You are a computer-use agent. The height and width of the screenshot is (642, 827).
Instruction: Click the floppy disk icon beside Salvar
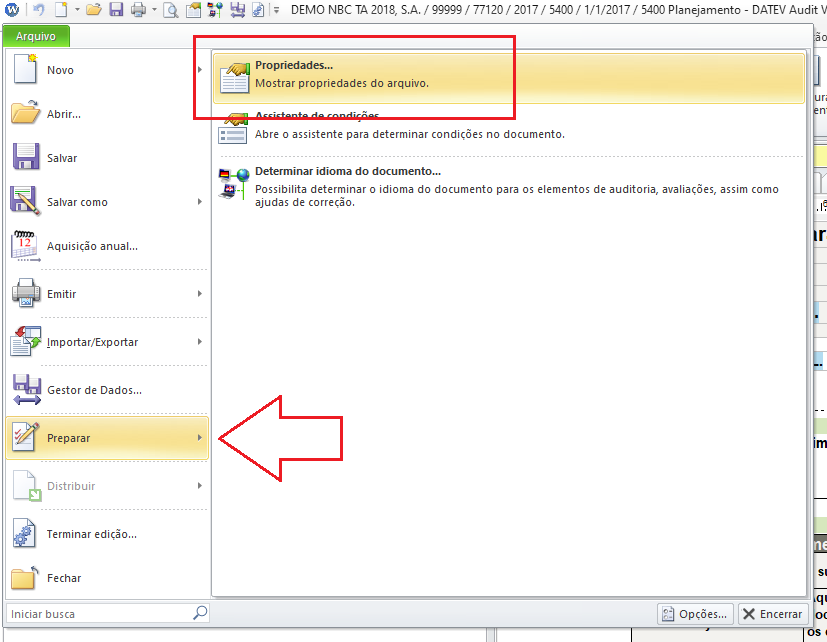point(26,156)
